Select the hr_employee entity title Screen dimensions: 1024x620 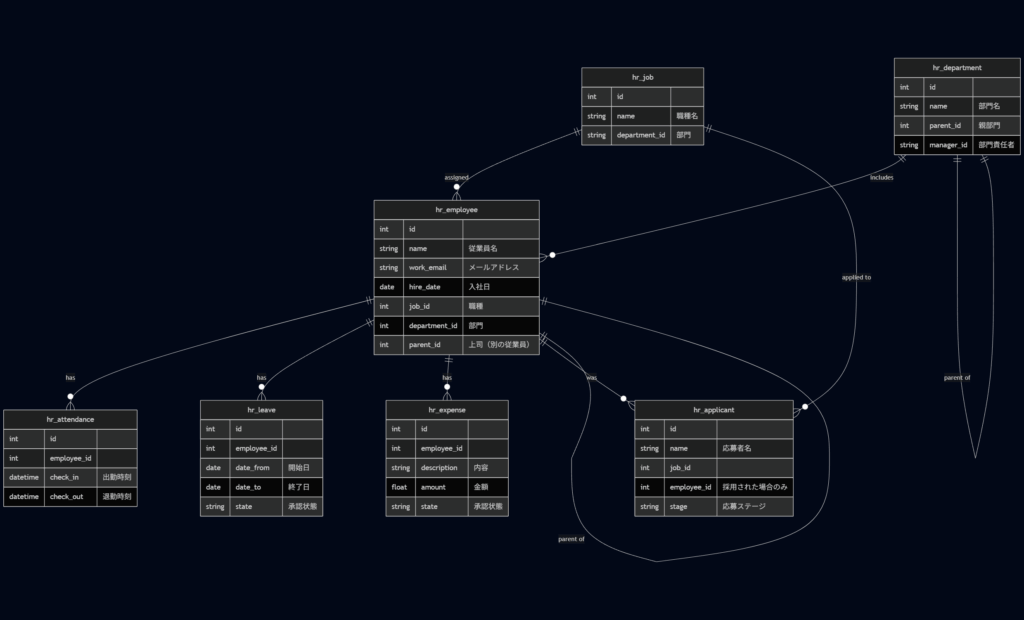(456, 210)
